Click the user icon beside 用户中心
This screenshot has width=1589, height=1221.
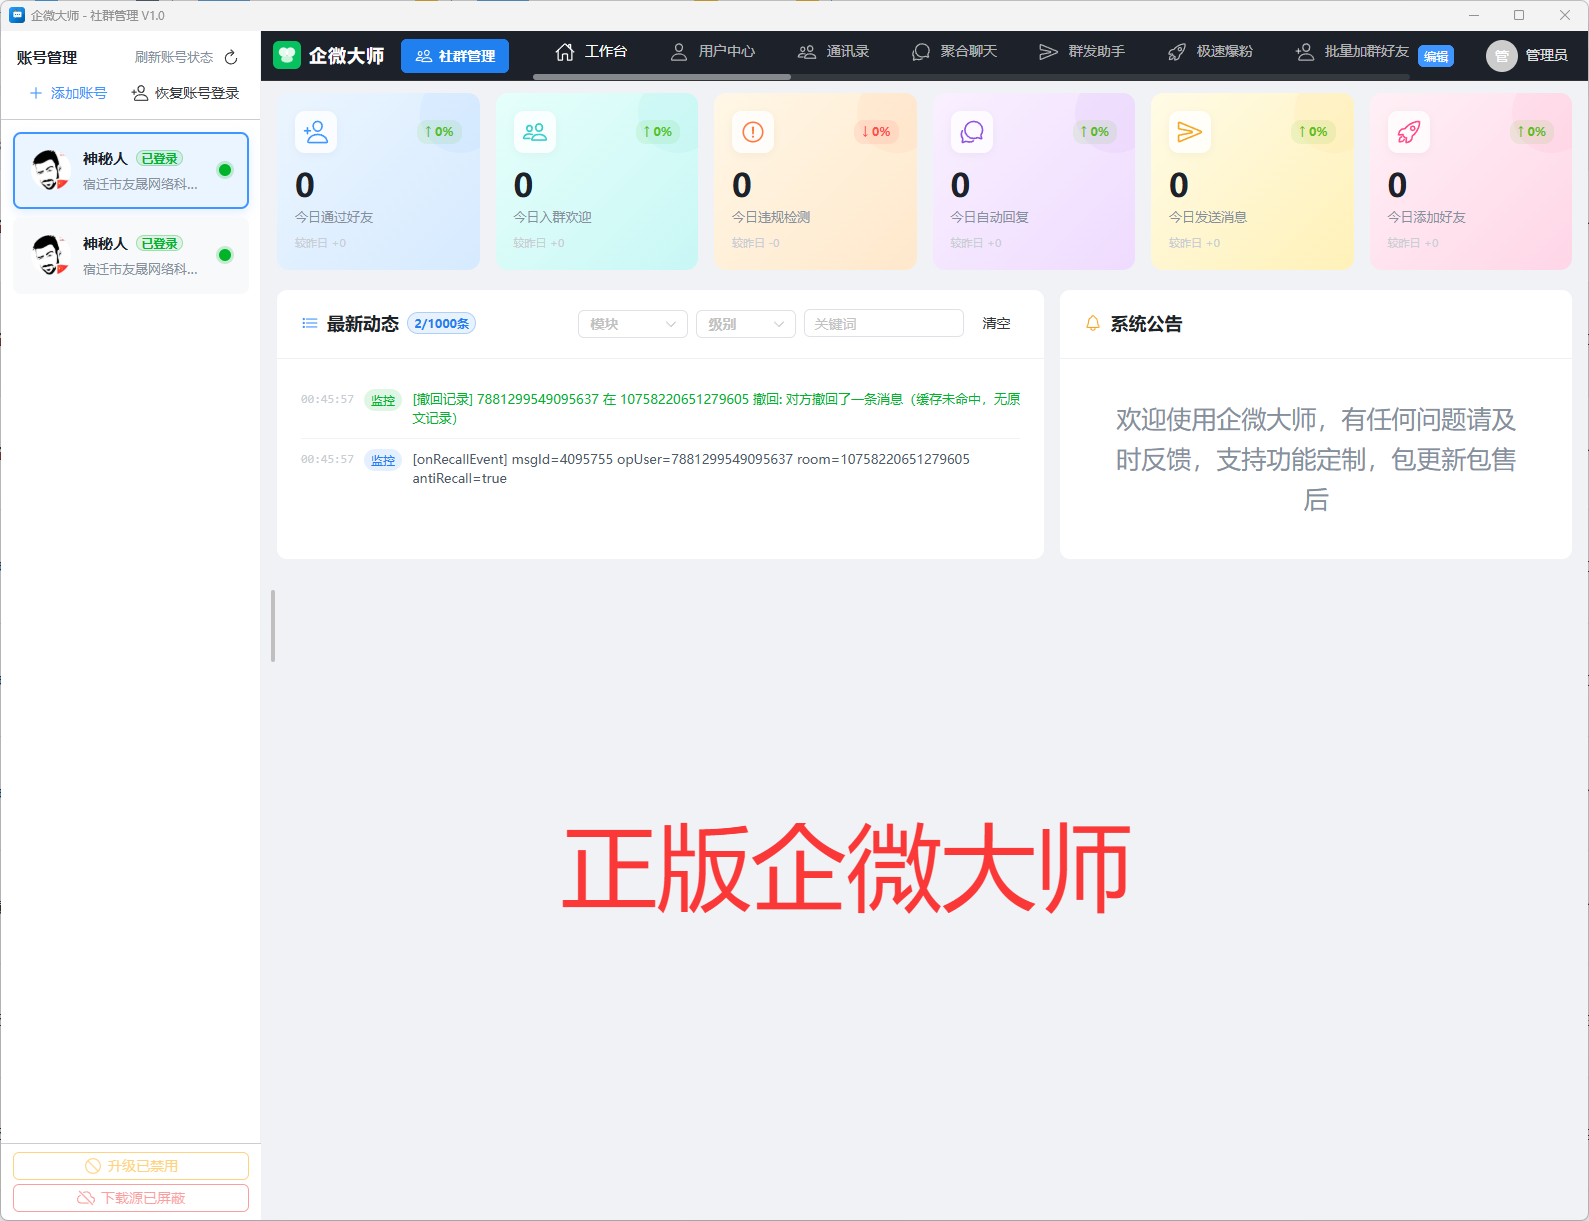tap(679, 51)
